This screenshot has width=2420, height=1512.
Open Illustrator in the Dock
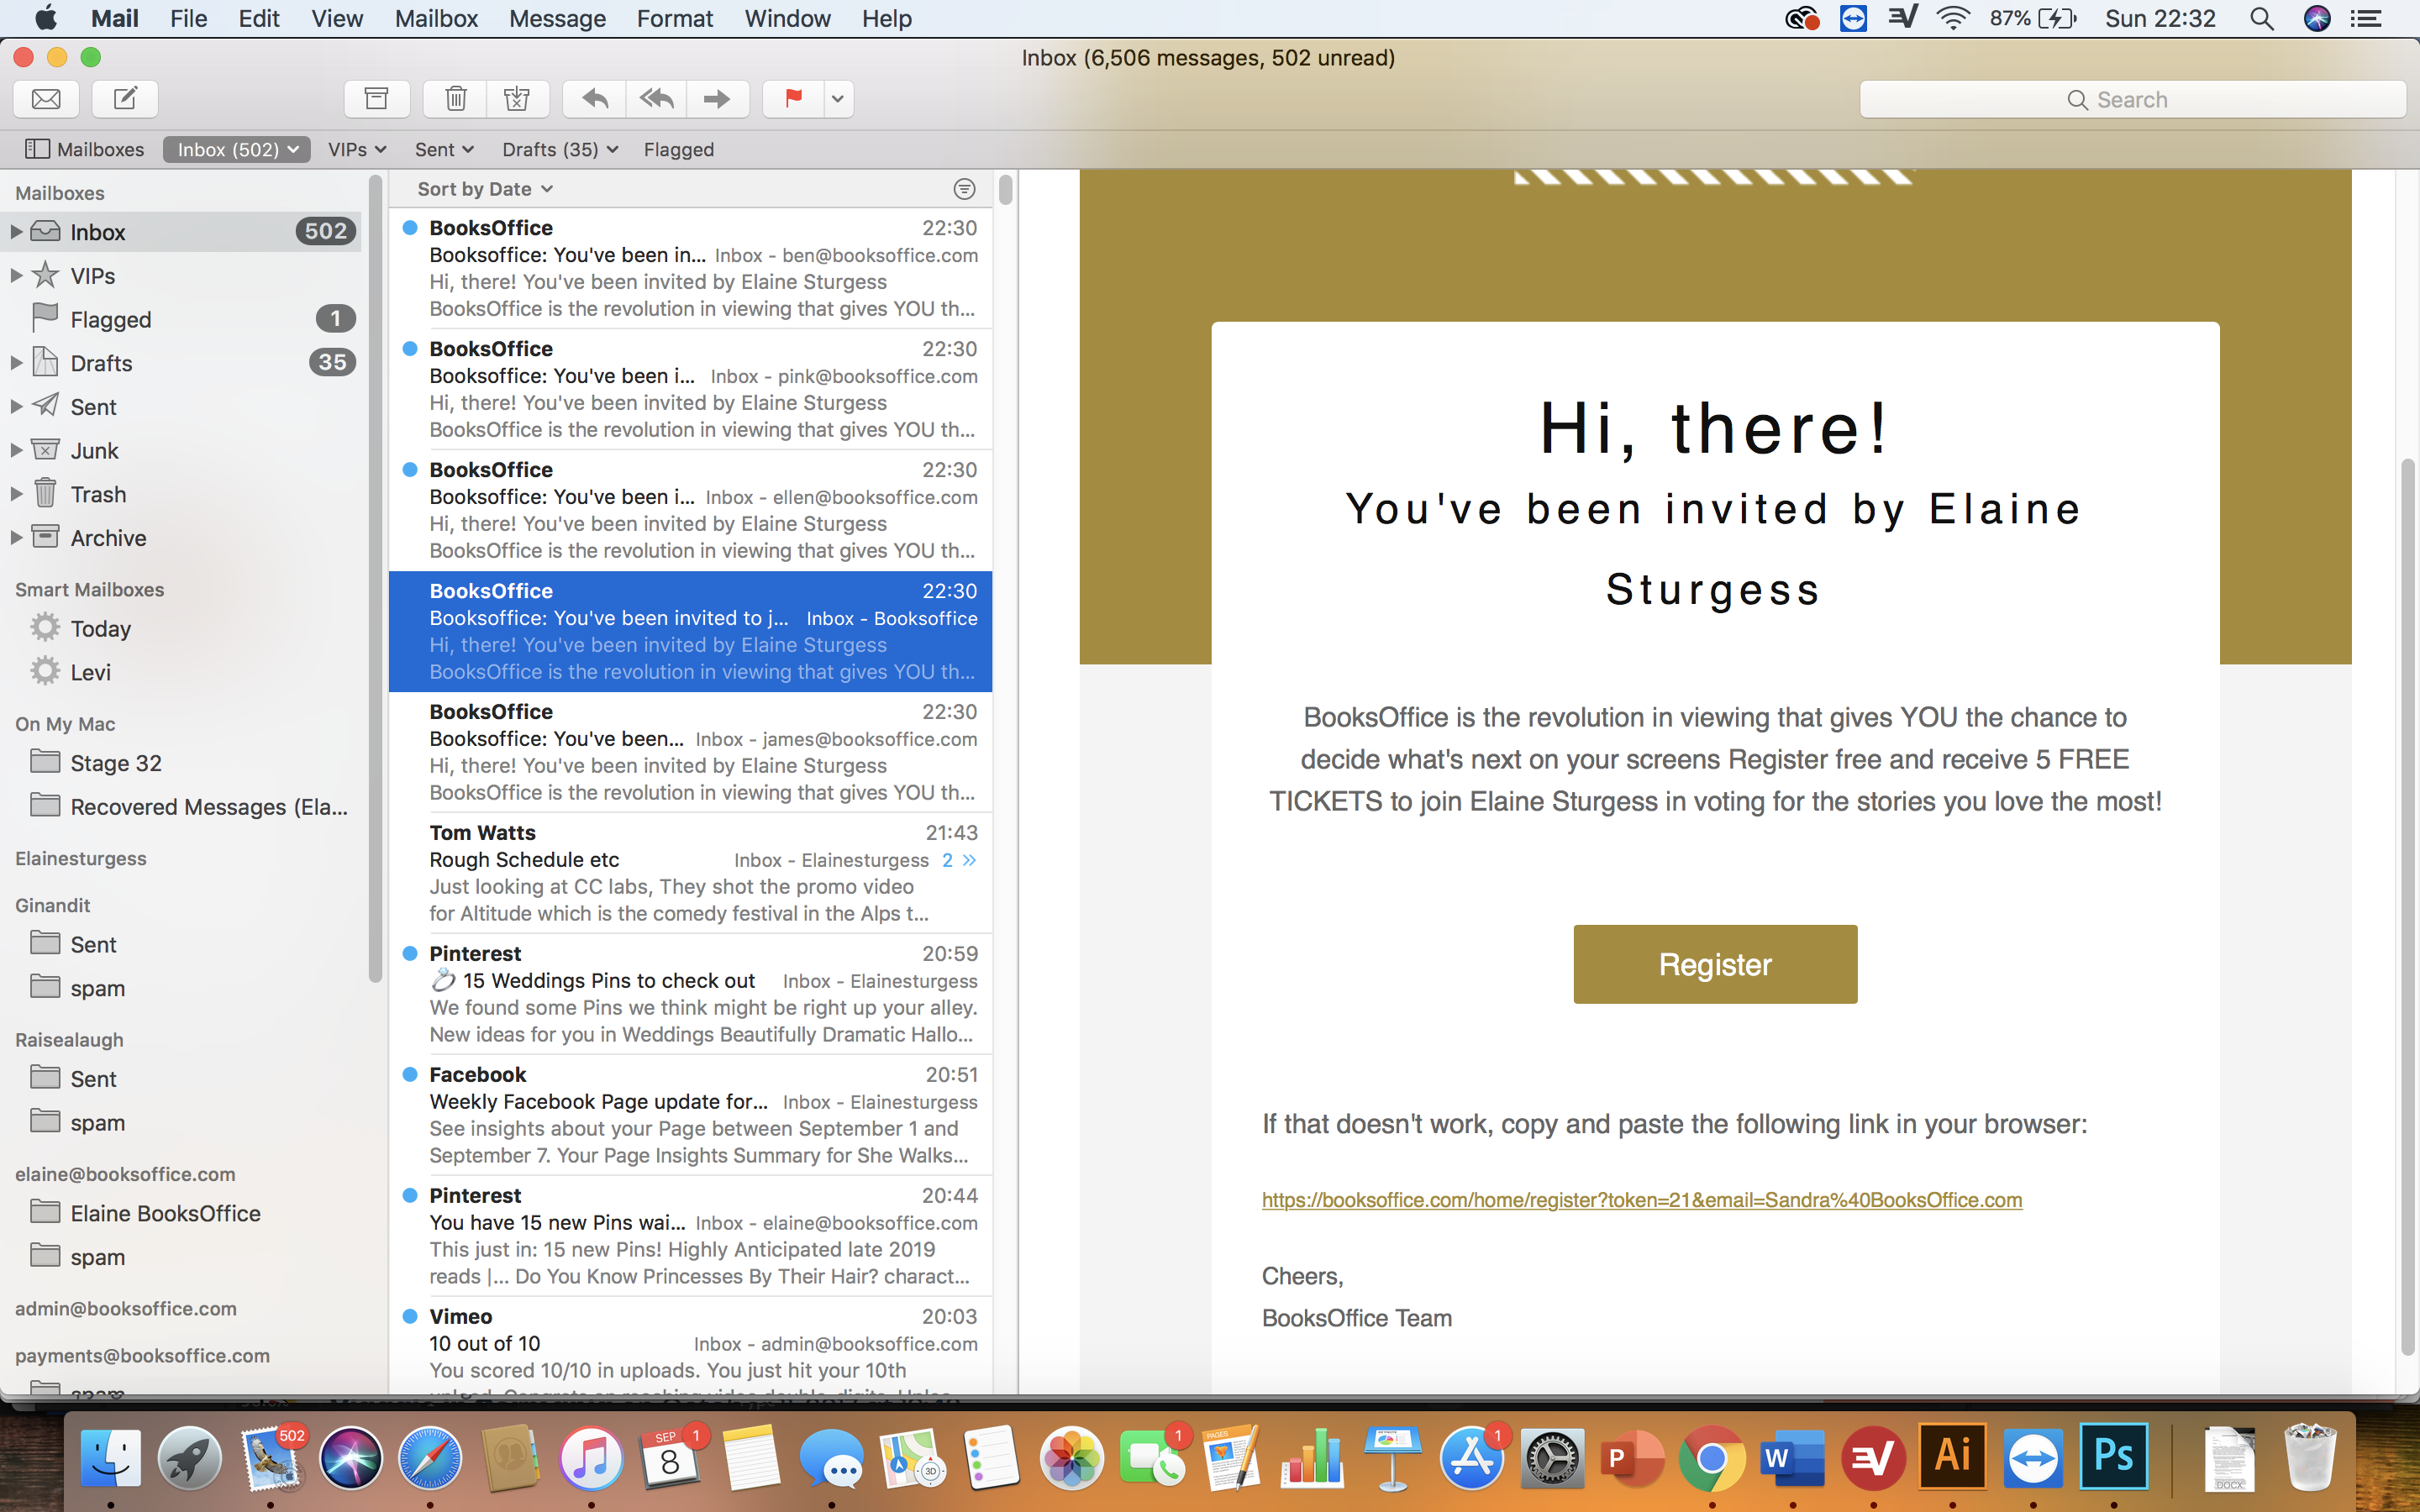[x=1952, y=1456]
